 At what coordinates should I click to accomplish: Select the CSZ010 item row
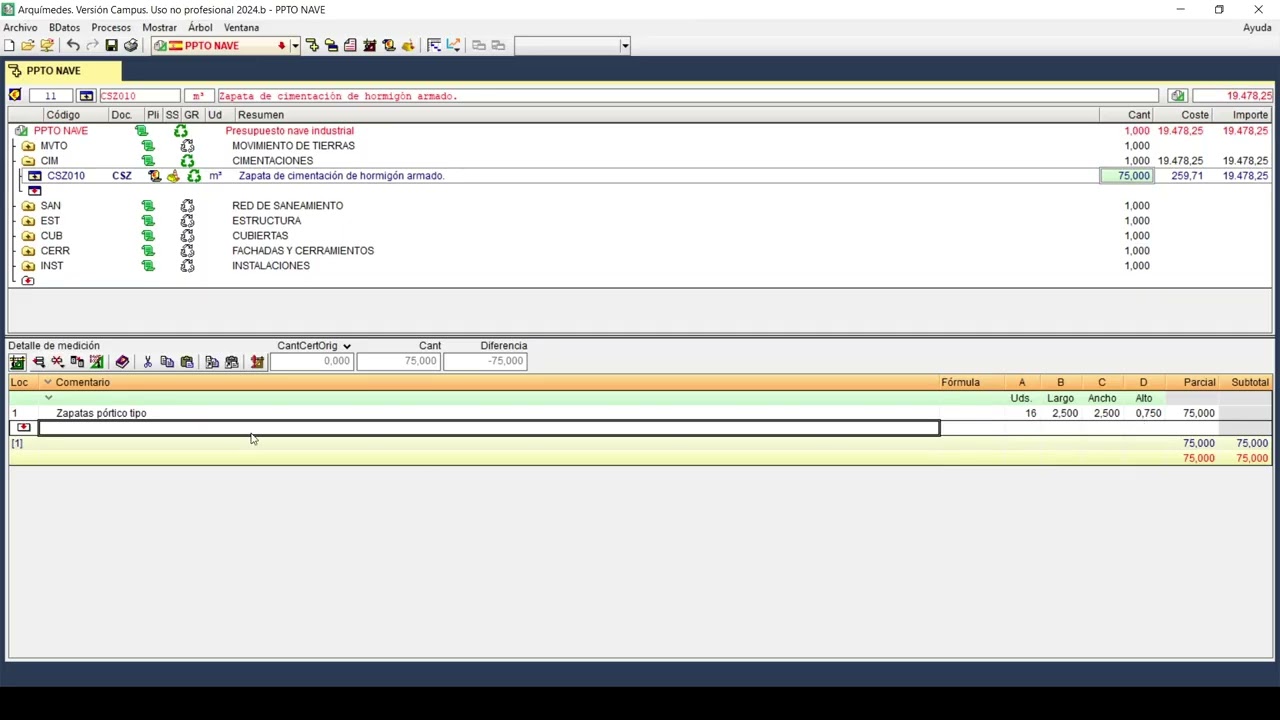tap(640, 176)
